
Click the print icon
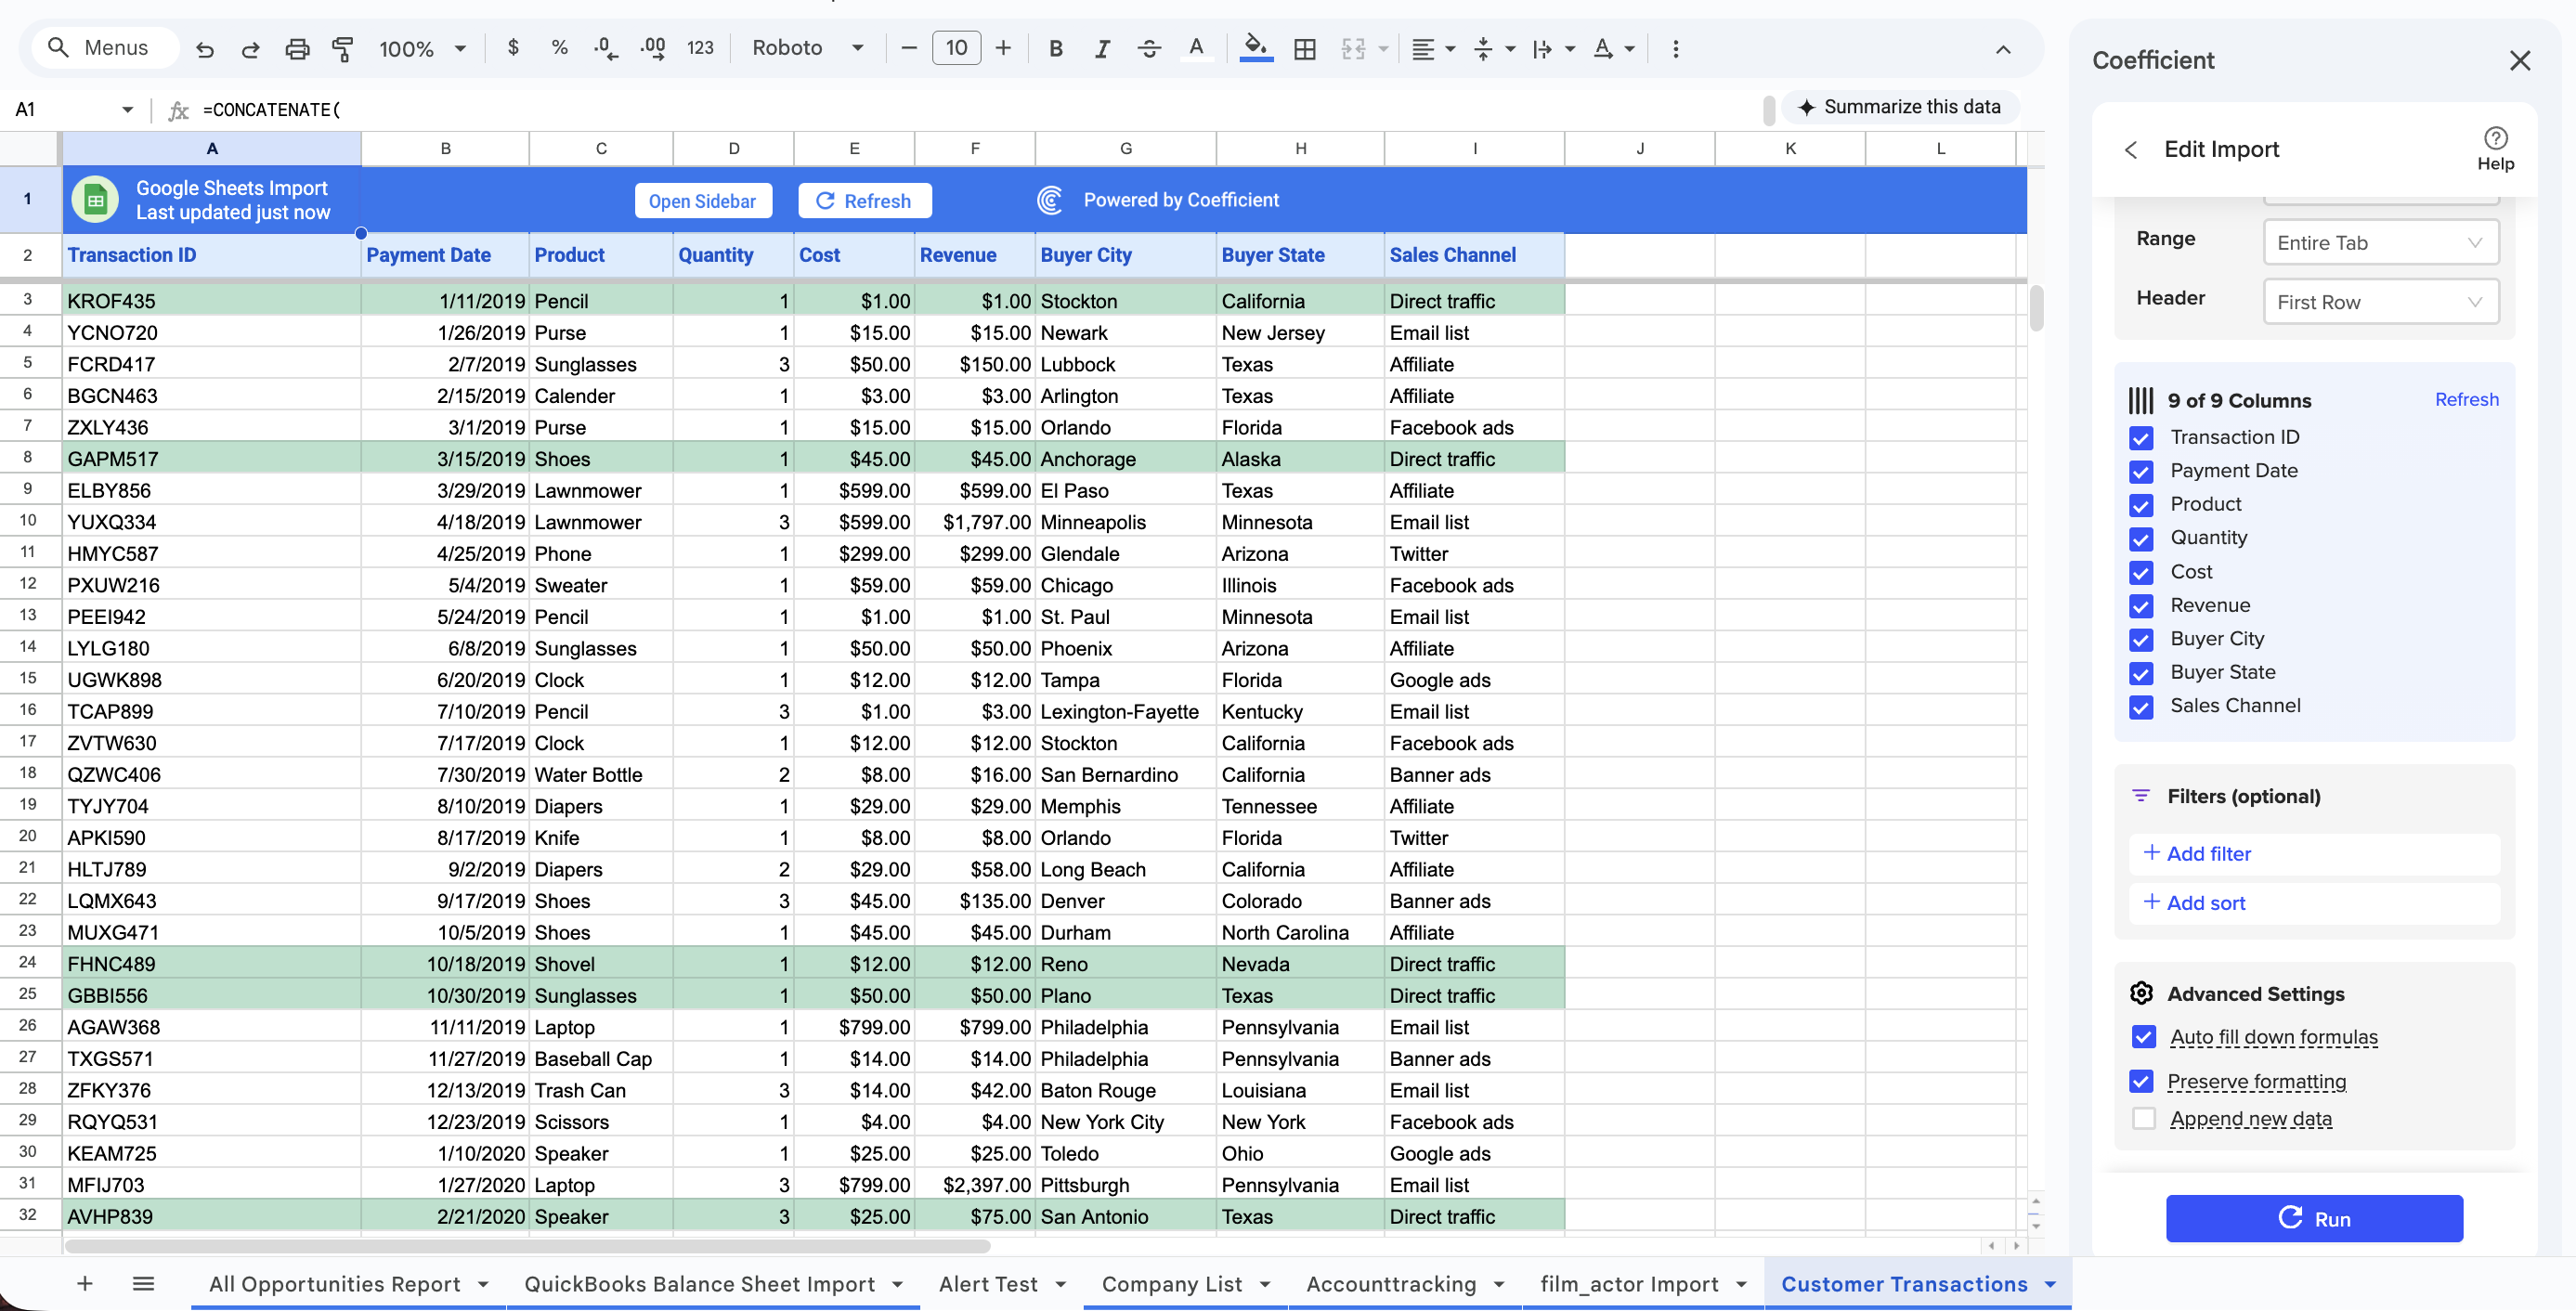[x=297, y=48]
